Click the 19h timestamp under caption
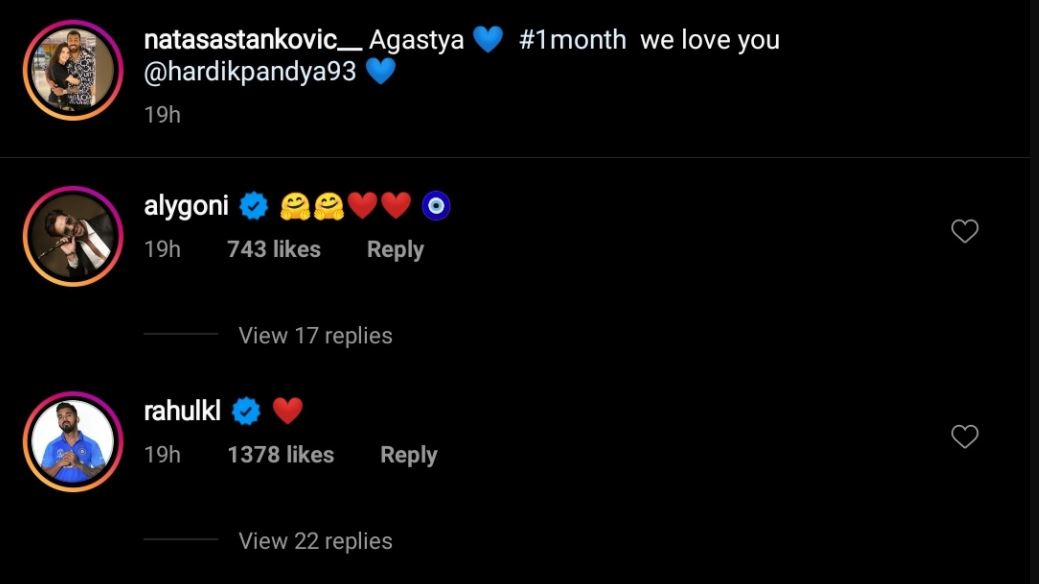The width and height of the screenshot is (1039, 584). [162, 115]
